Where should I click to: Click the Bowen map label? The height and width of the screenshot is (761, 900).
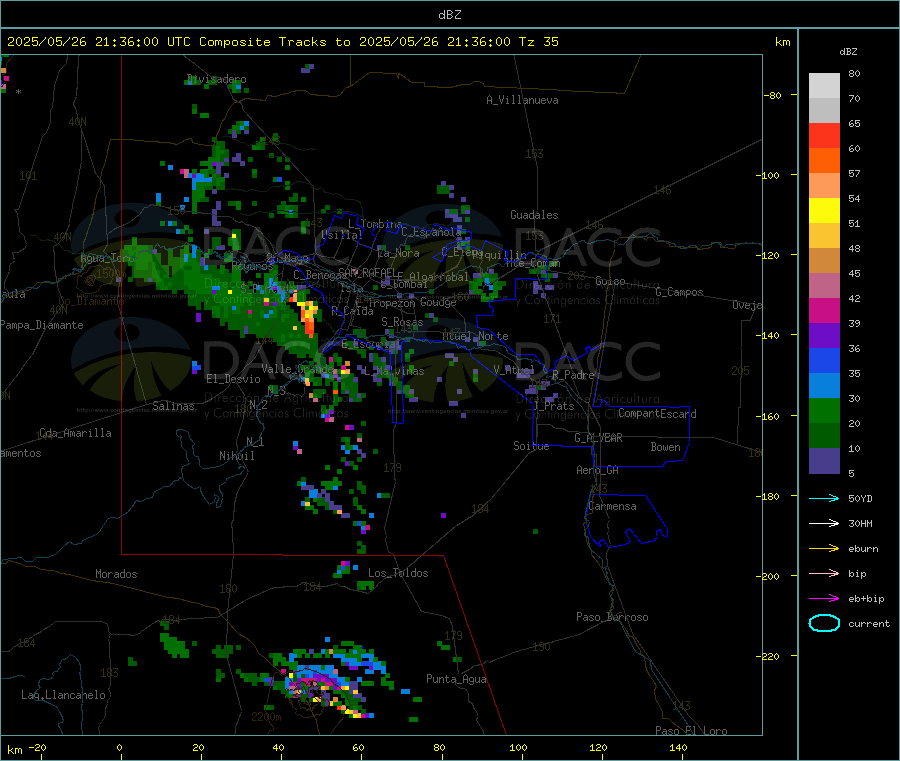[666, 447]
